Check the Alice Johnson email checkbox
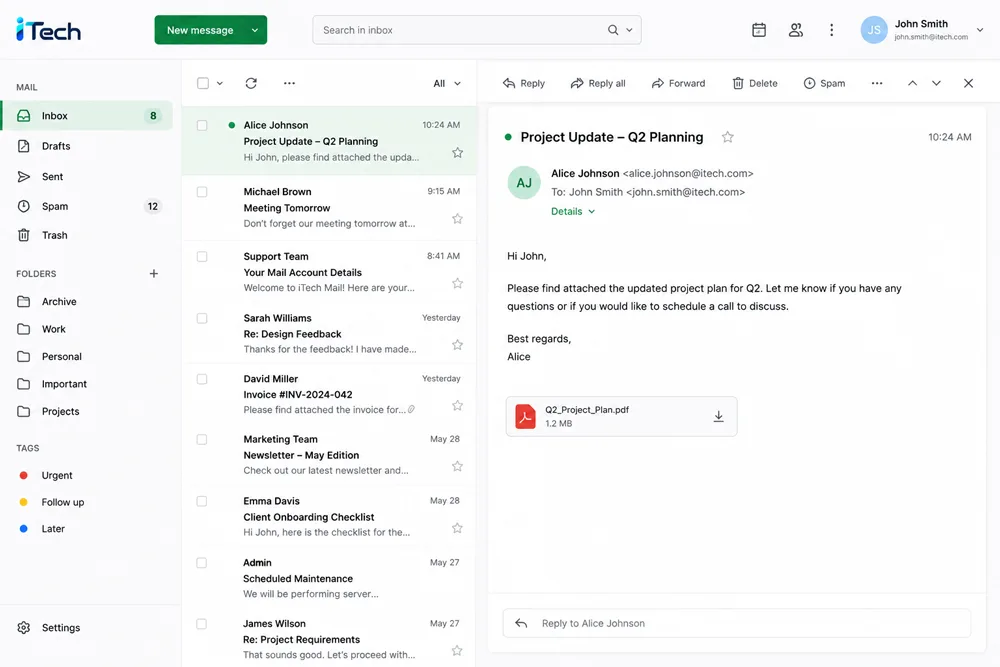The width and height of the screenshot is (1000, 667). pyautogui.click(x=202, y=125)
